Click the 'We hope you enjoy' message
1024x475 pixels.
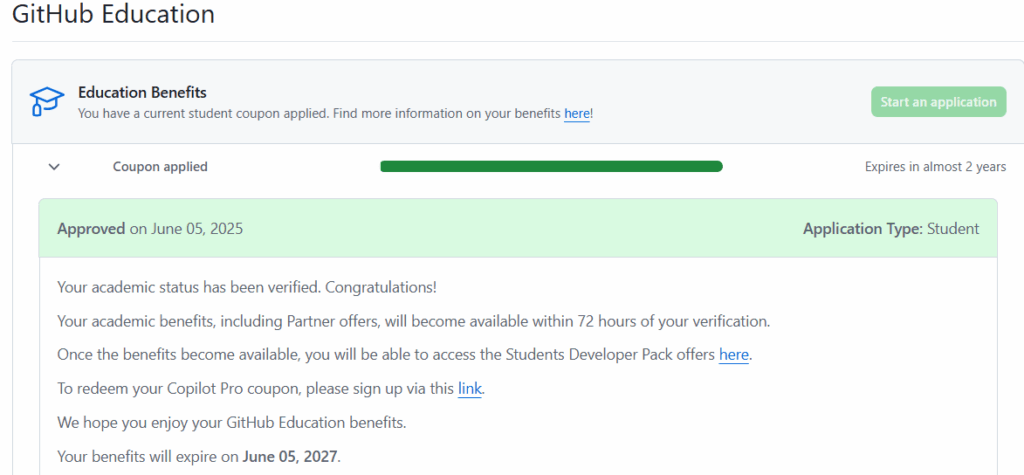coord(232,423)
